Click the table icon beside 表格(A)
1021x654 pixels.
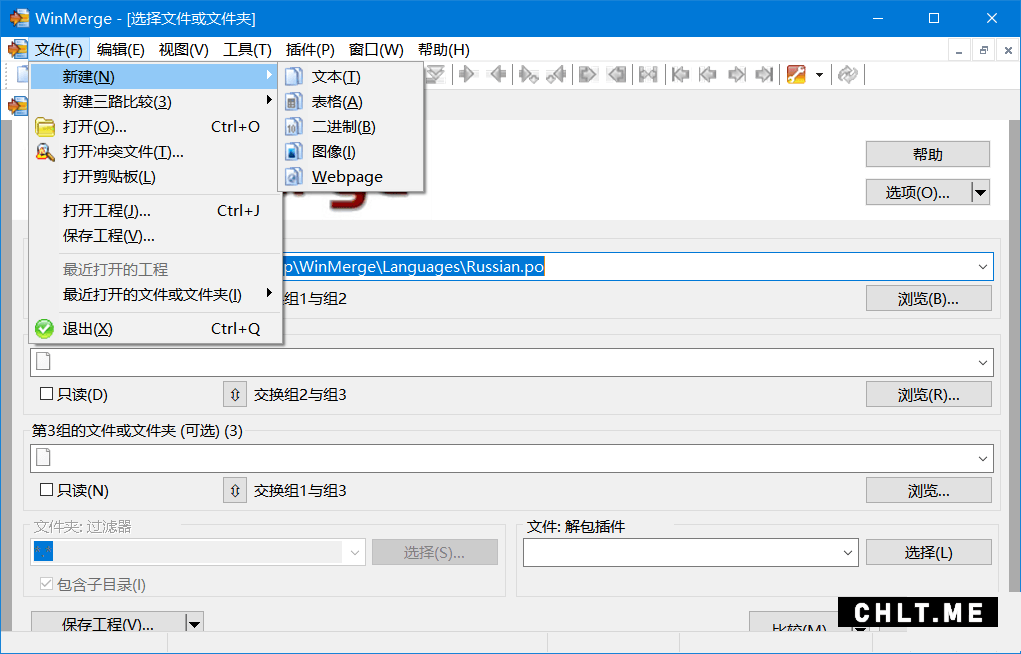click(294, 102)
